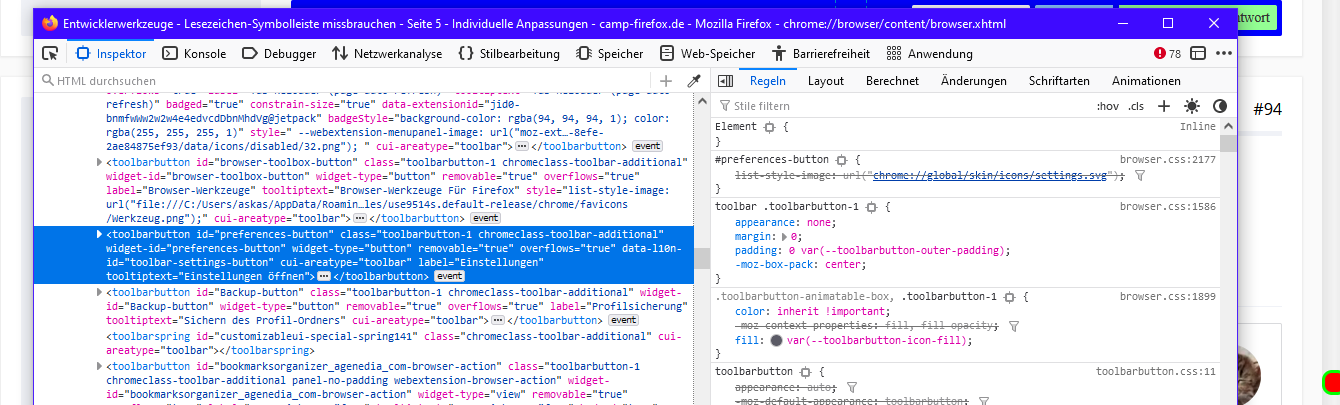Add a new node with plus icon
1340x405 pixels.
pos(666,81)
